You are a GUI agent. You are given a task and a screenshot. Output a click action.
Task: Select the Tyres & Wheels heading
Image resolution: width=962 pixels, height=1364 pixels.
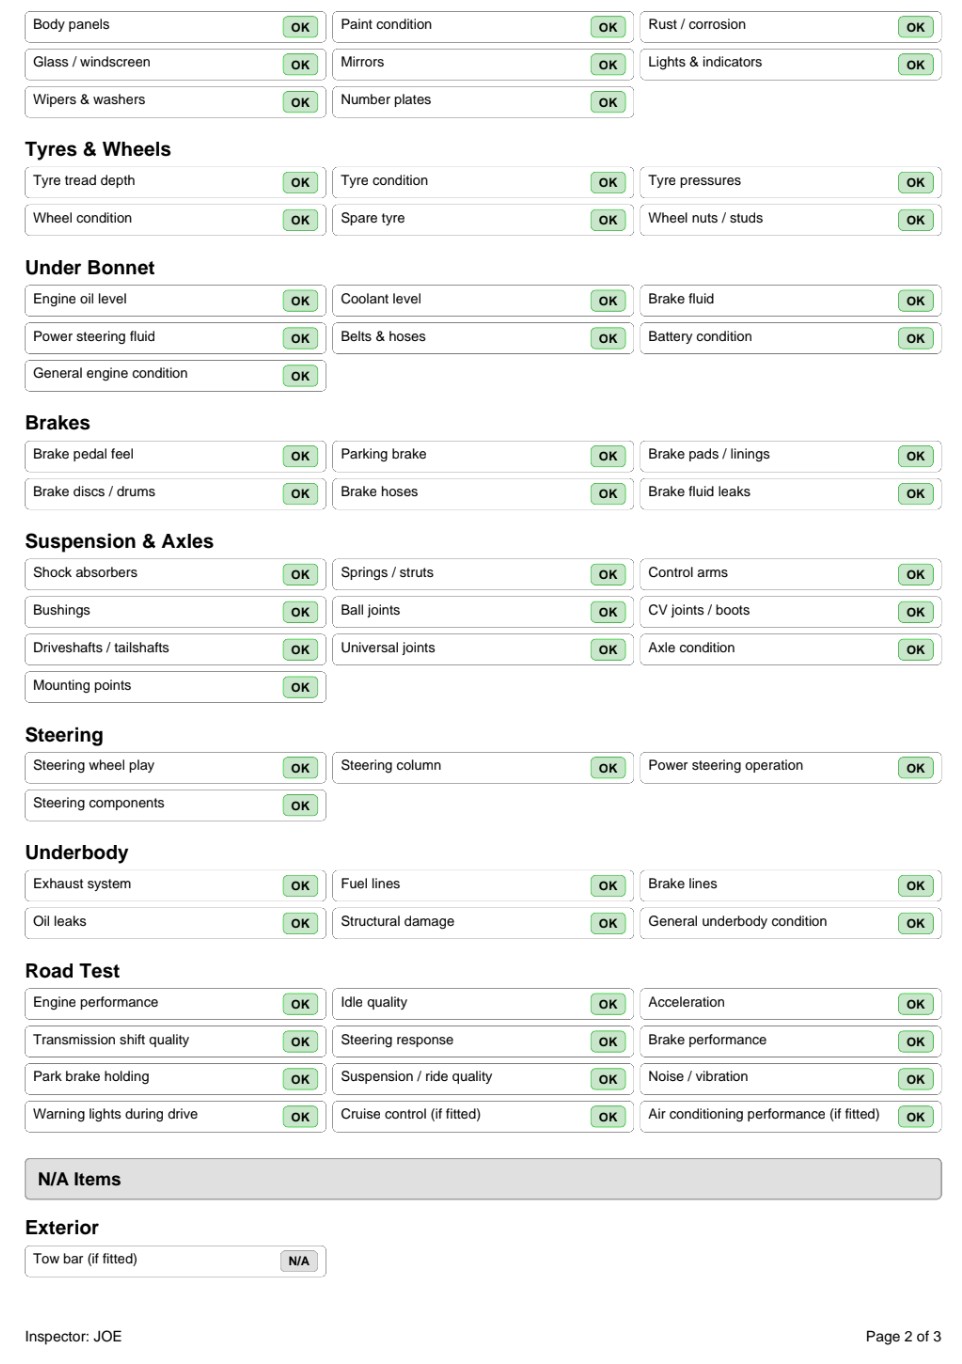tap(98, 149)
